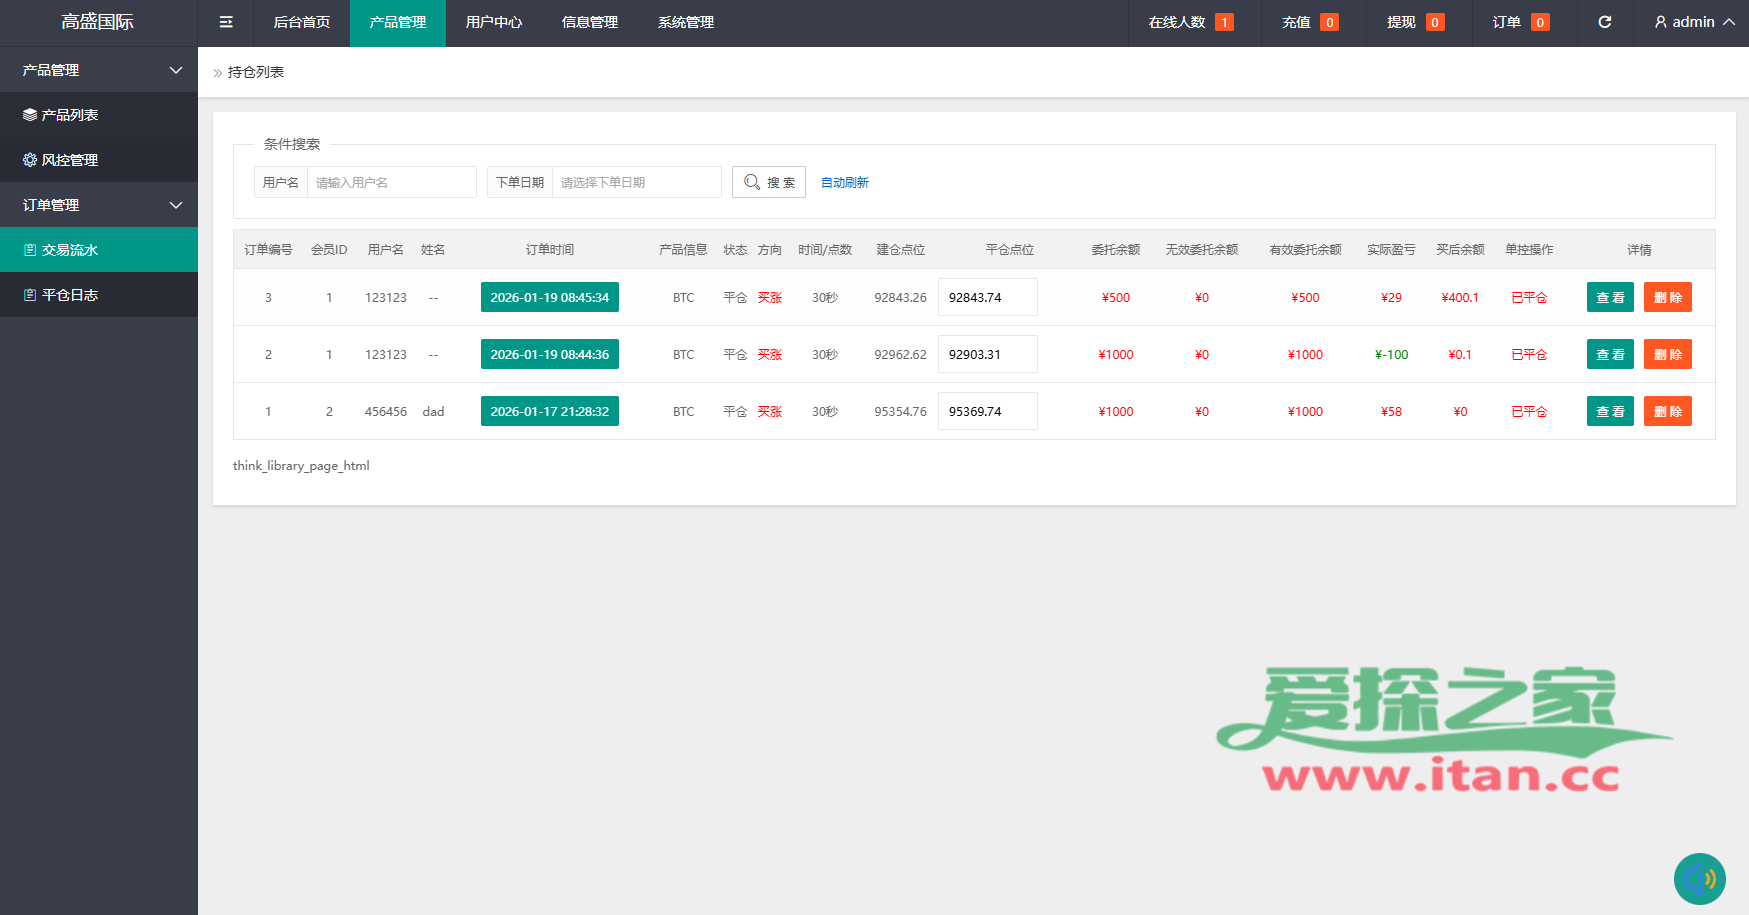Click the 用户名 search input field
This screenshot has height=915, width=1749.
[x=391, y=182]
